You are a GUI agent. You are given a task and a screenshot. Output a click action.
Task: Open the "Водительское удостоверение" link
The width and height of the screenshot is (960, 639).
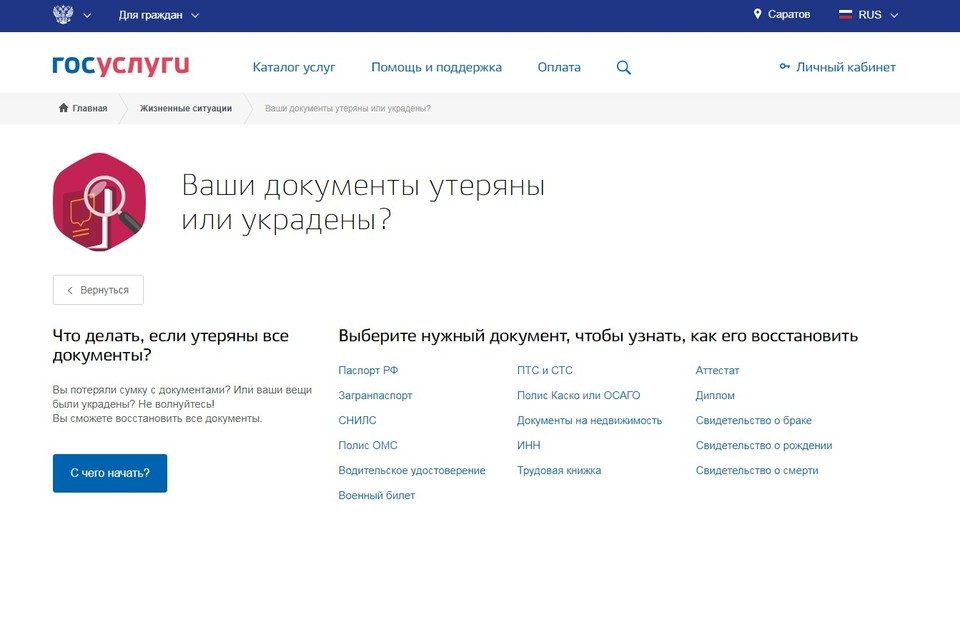click(x=411, y=471)
